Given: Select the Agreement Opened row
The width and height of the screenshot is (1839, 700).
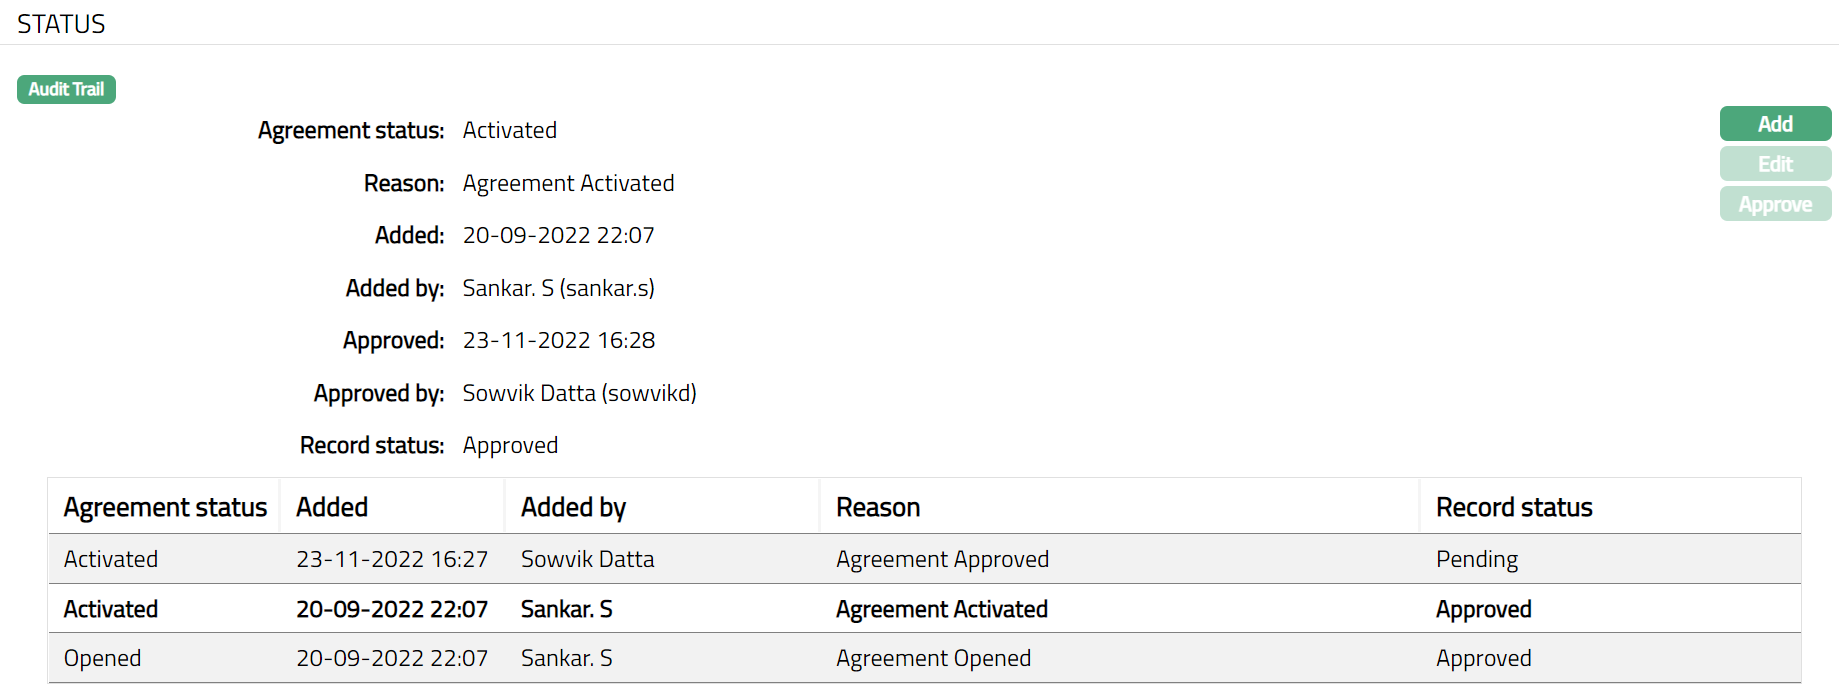Looking at the screenshot, I should [933, 658].
